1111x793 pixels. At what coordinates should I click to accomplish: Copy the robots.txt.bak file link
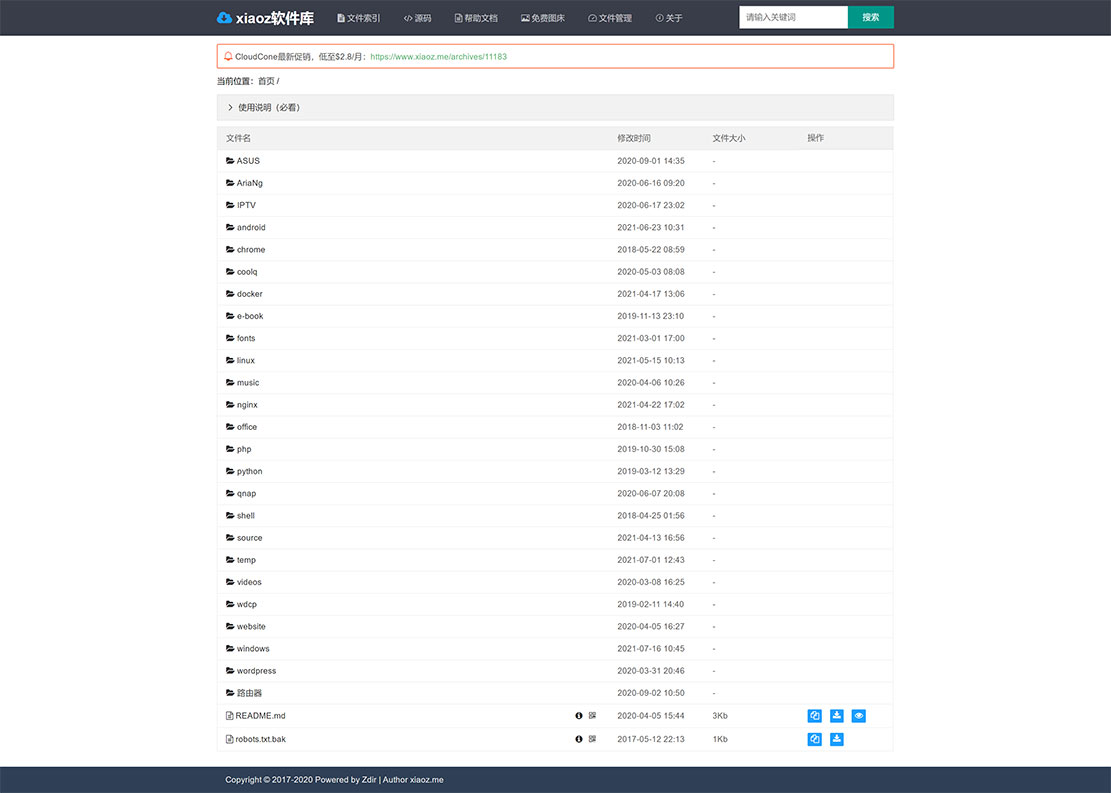(x=814, y=739)
